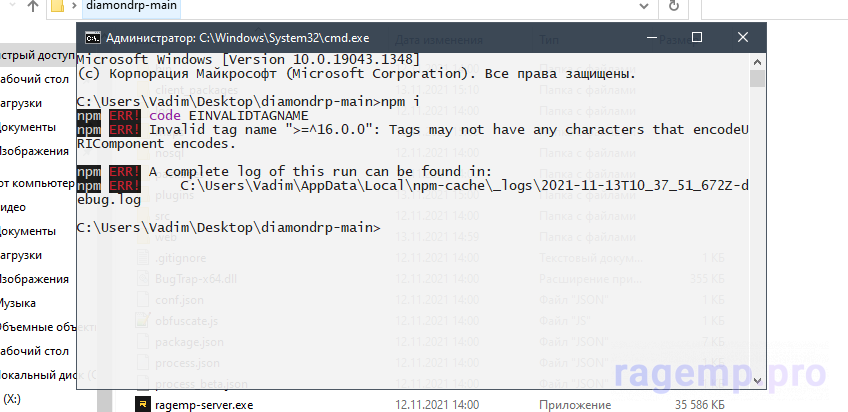
Task: Click the EINVALIDTAGNAME error code text
Action: pos(248,116)
